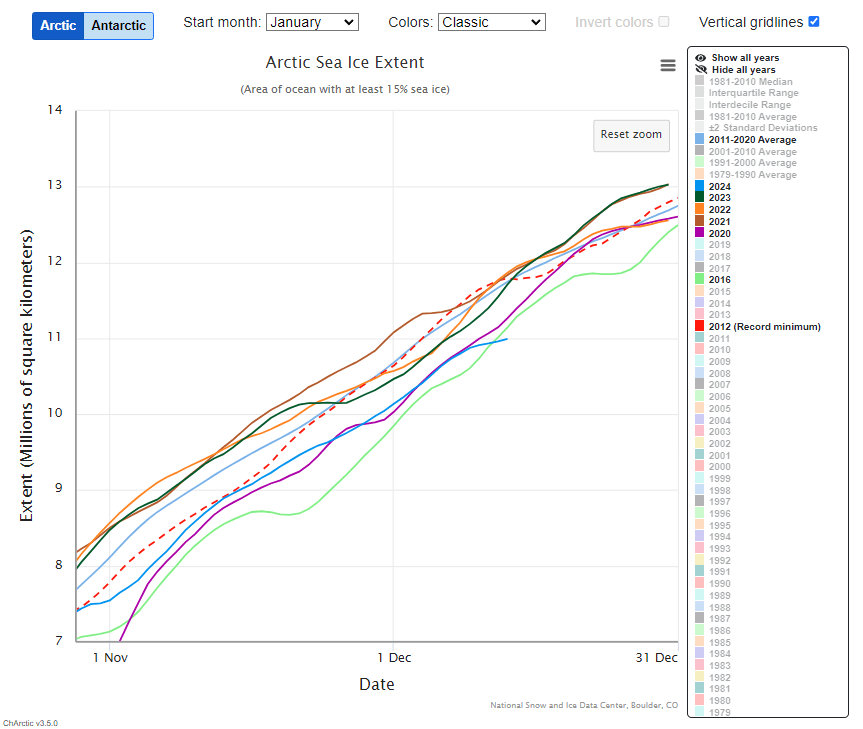Image resolution: width=863 pixels, height=729 pixels.
Task: Open the chart hamburger context menu
Action: pyautogui.click(x=668, y=66)
